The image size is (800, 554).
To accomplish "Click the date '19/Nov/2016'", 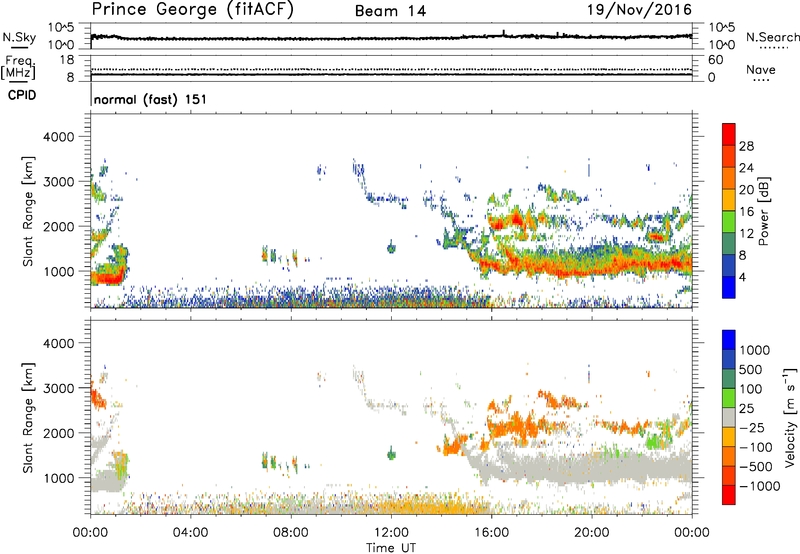I will (640, 10).
